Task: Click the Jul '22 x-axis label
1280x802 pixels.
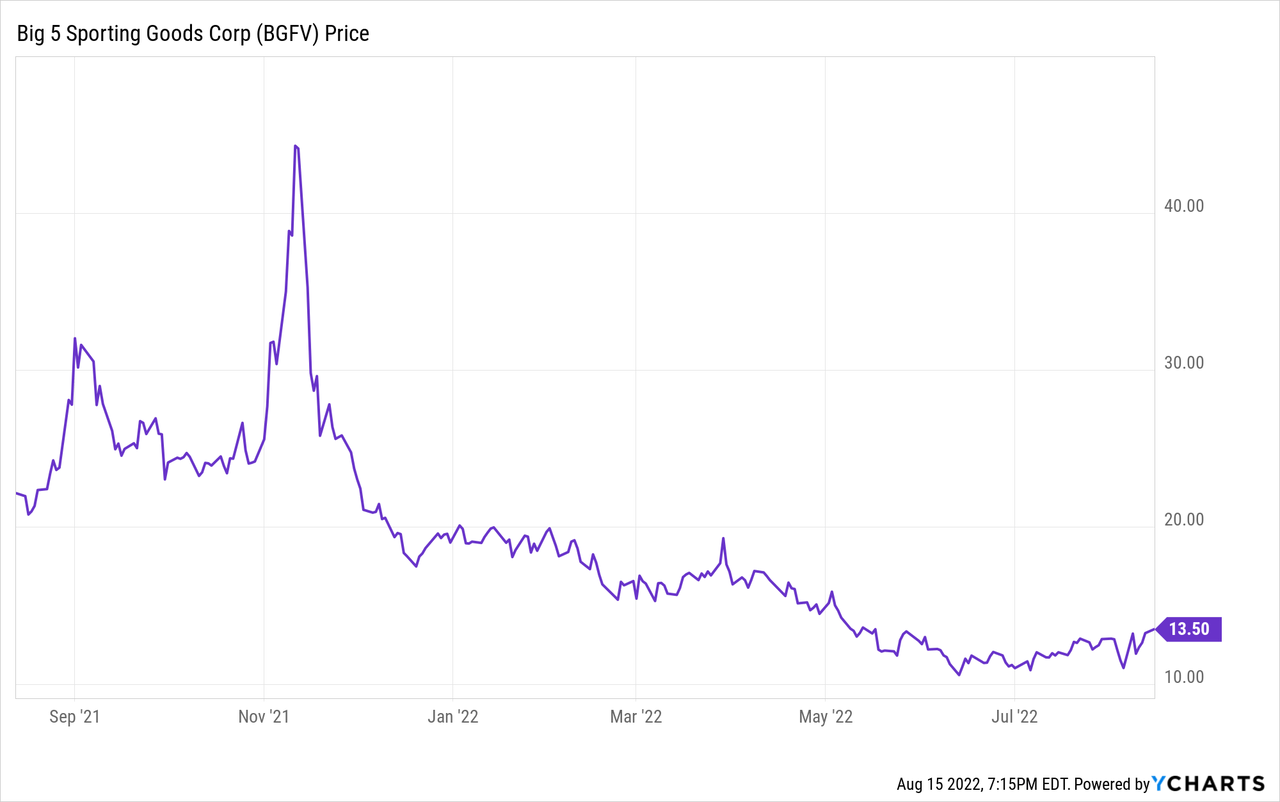Action: [1015, 717]
